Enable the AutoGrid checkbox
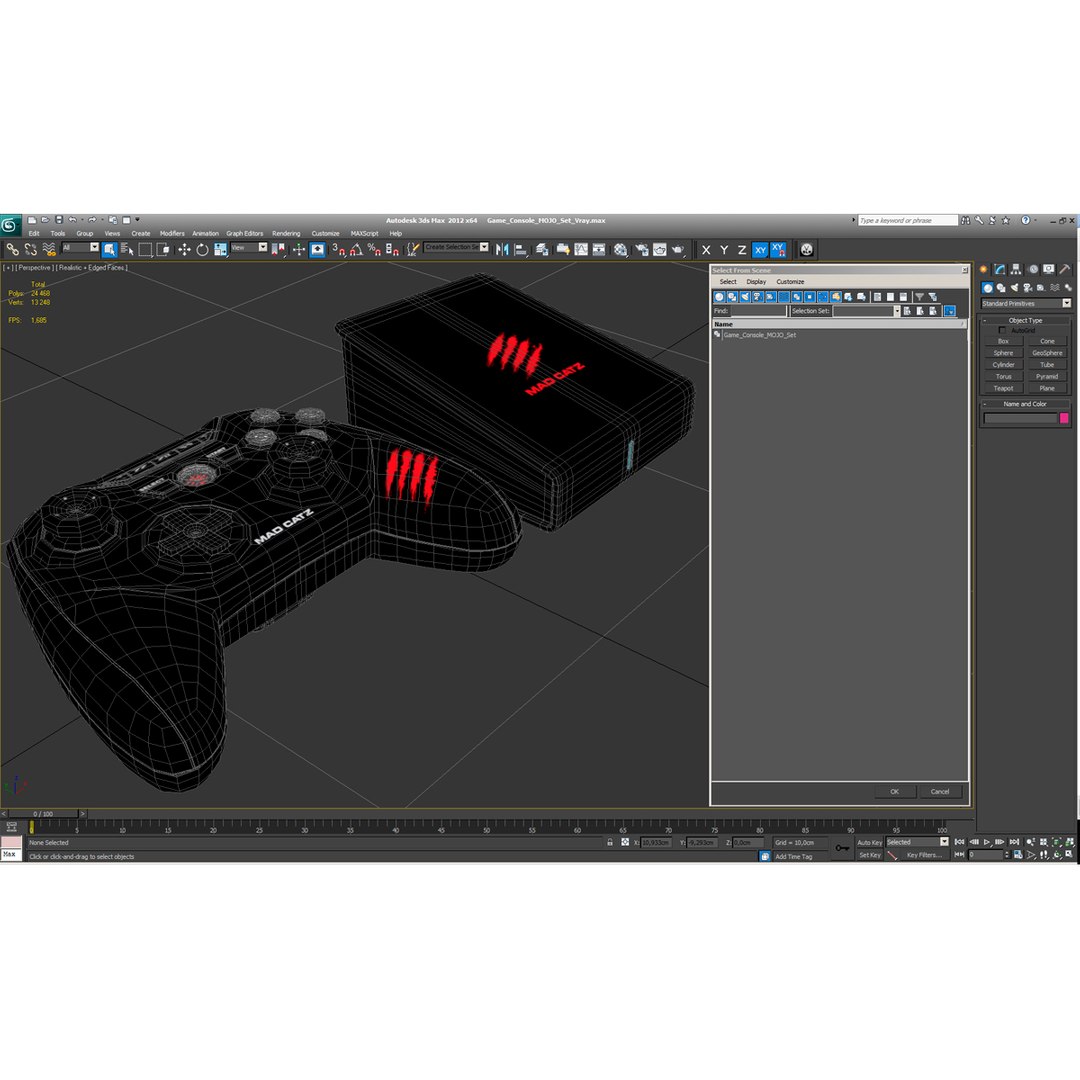 click(x=1002, y=331)
